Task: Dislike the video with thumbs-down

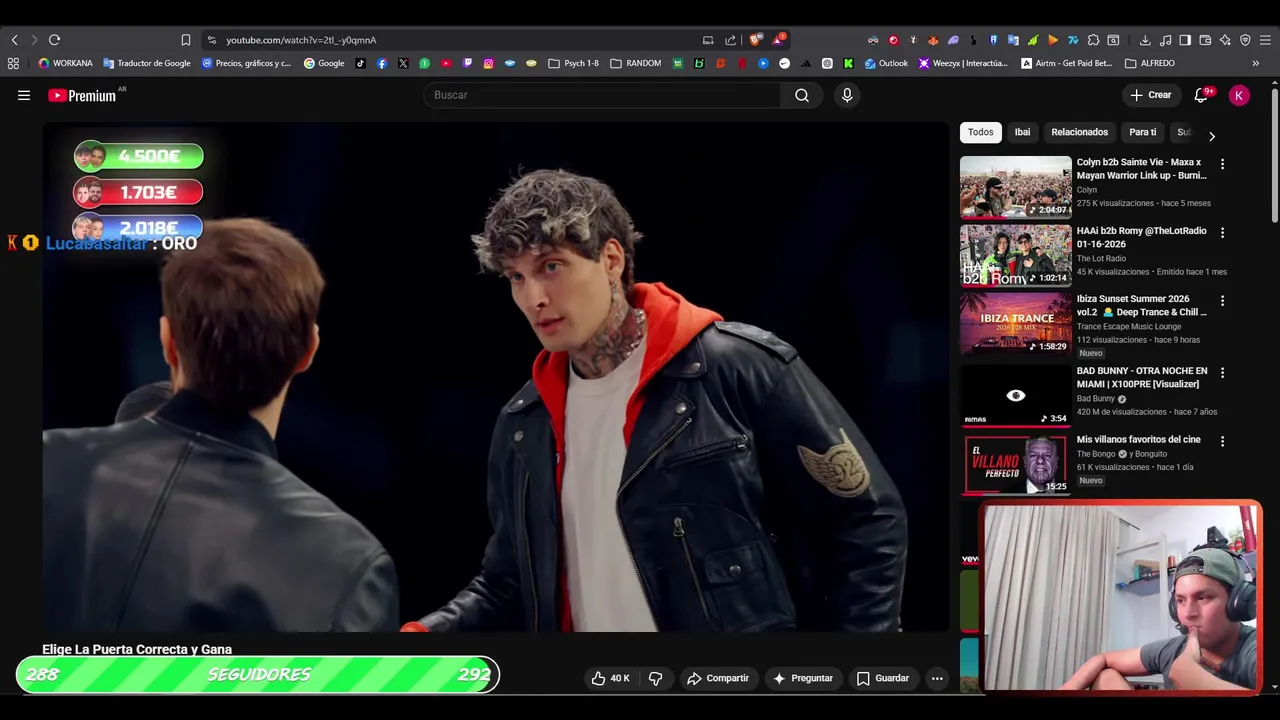Action: 656,678
